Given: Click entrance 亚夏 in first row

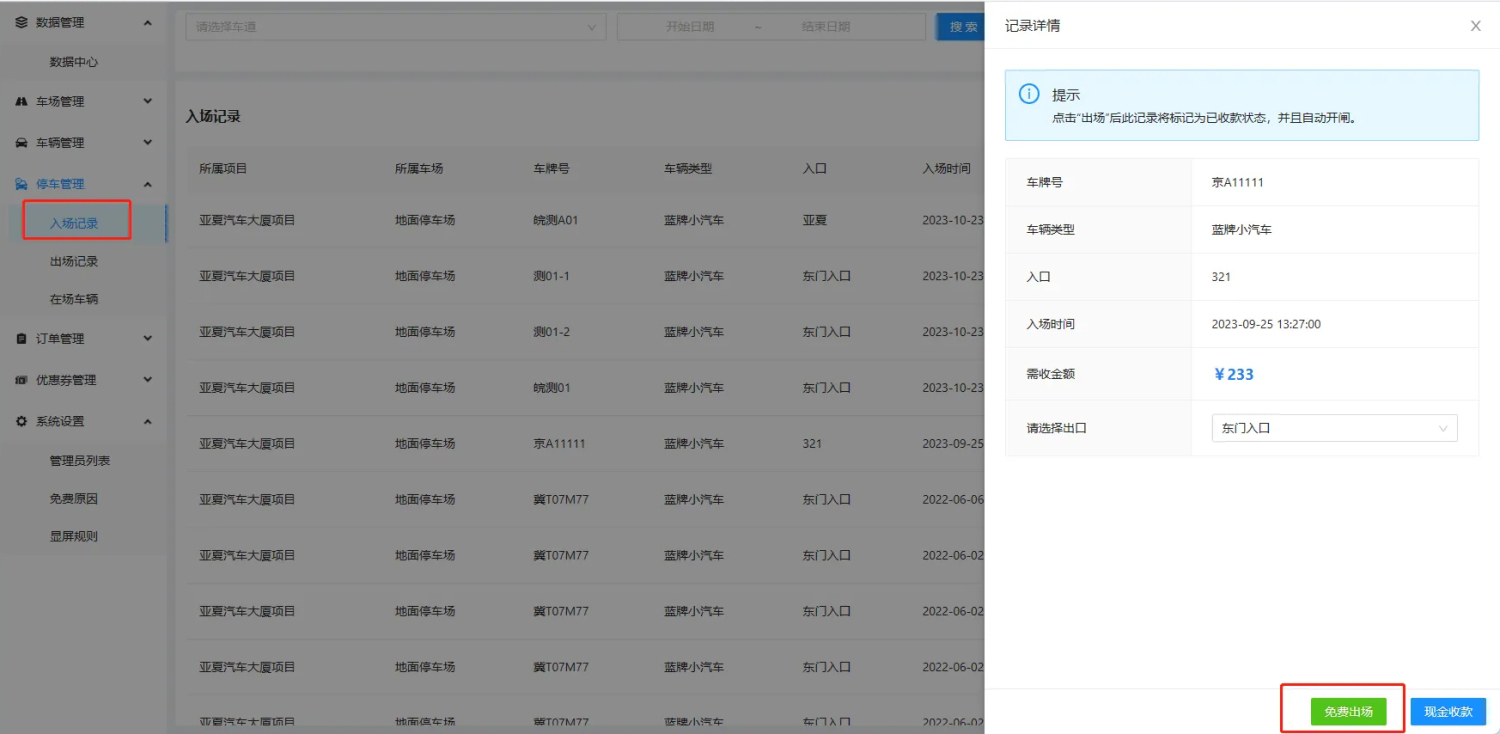Looking at the screenshot, I should (x=815, y=220).
